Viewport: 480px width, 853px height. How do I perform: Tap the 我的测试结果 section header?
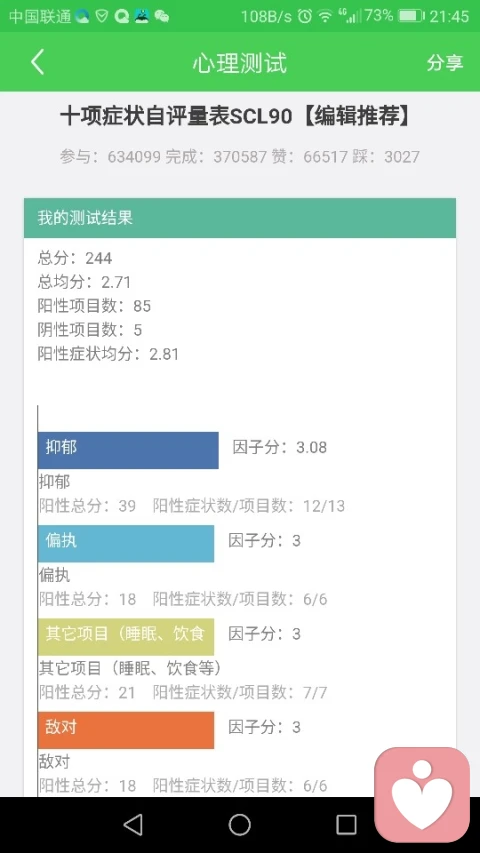click(x=239, y=218)
